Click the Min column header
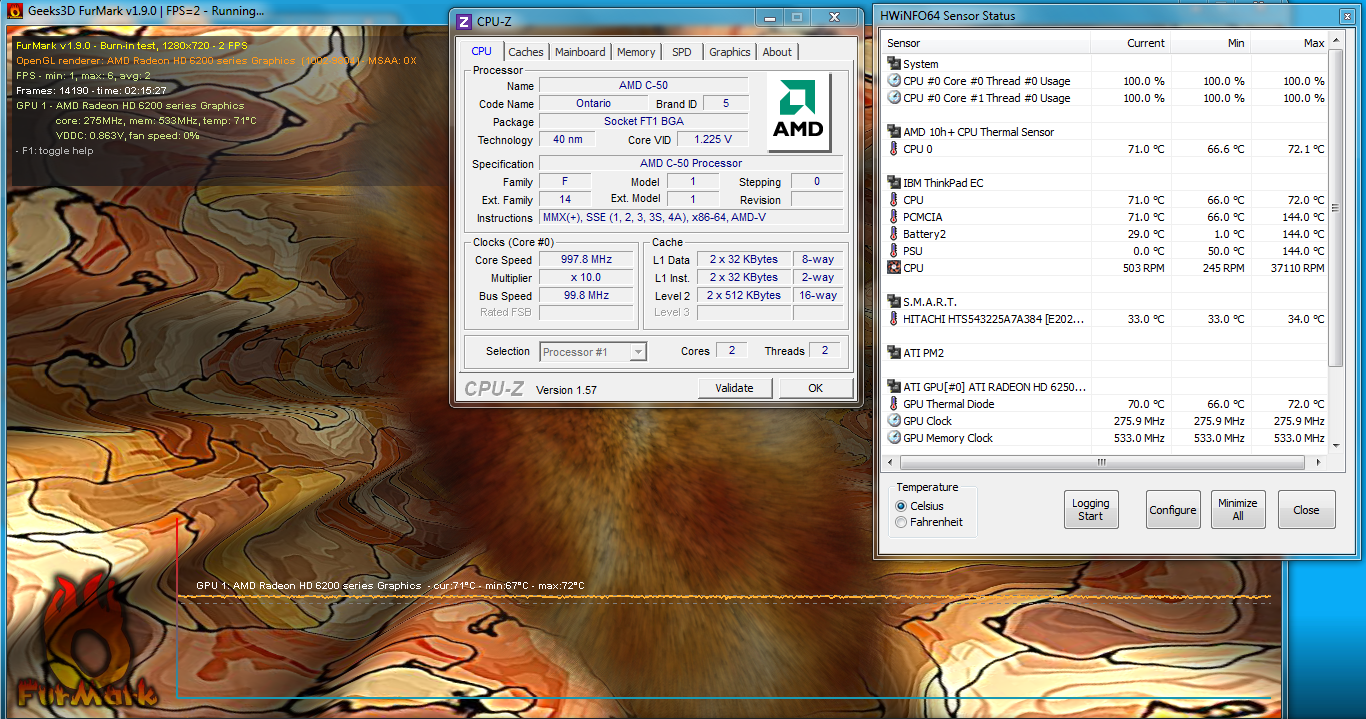The width and height of the screenshot is (1366, 719). 1211,43
